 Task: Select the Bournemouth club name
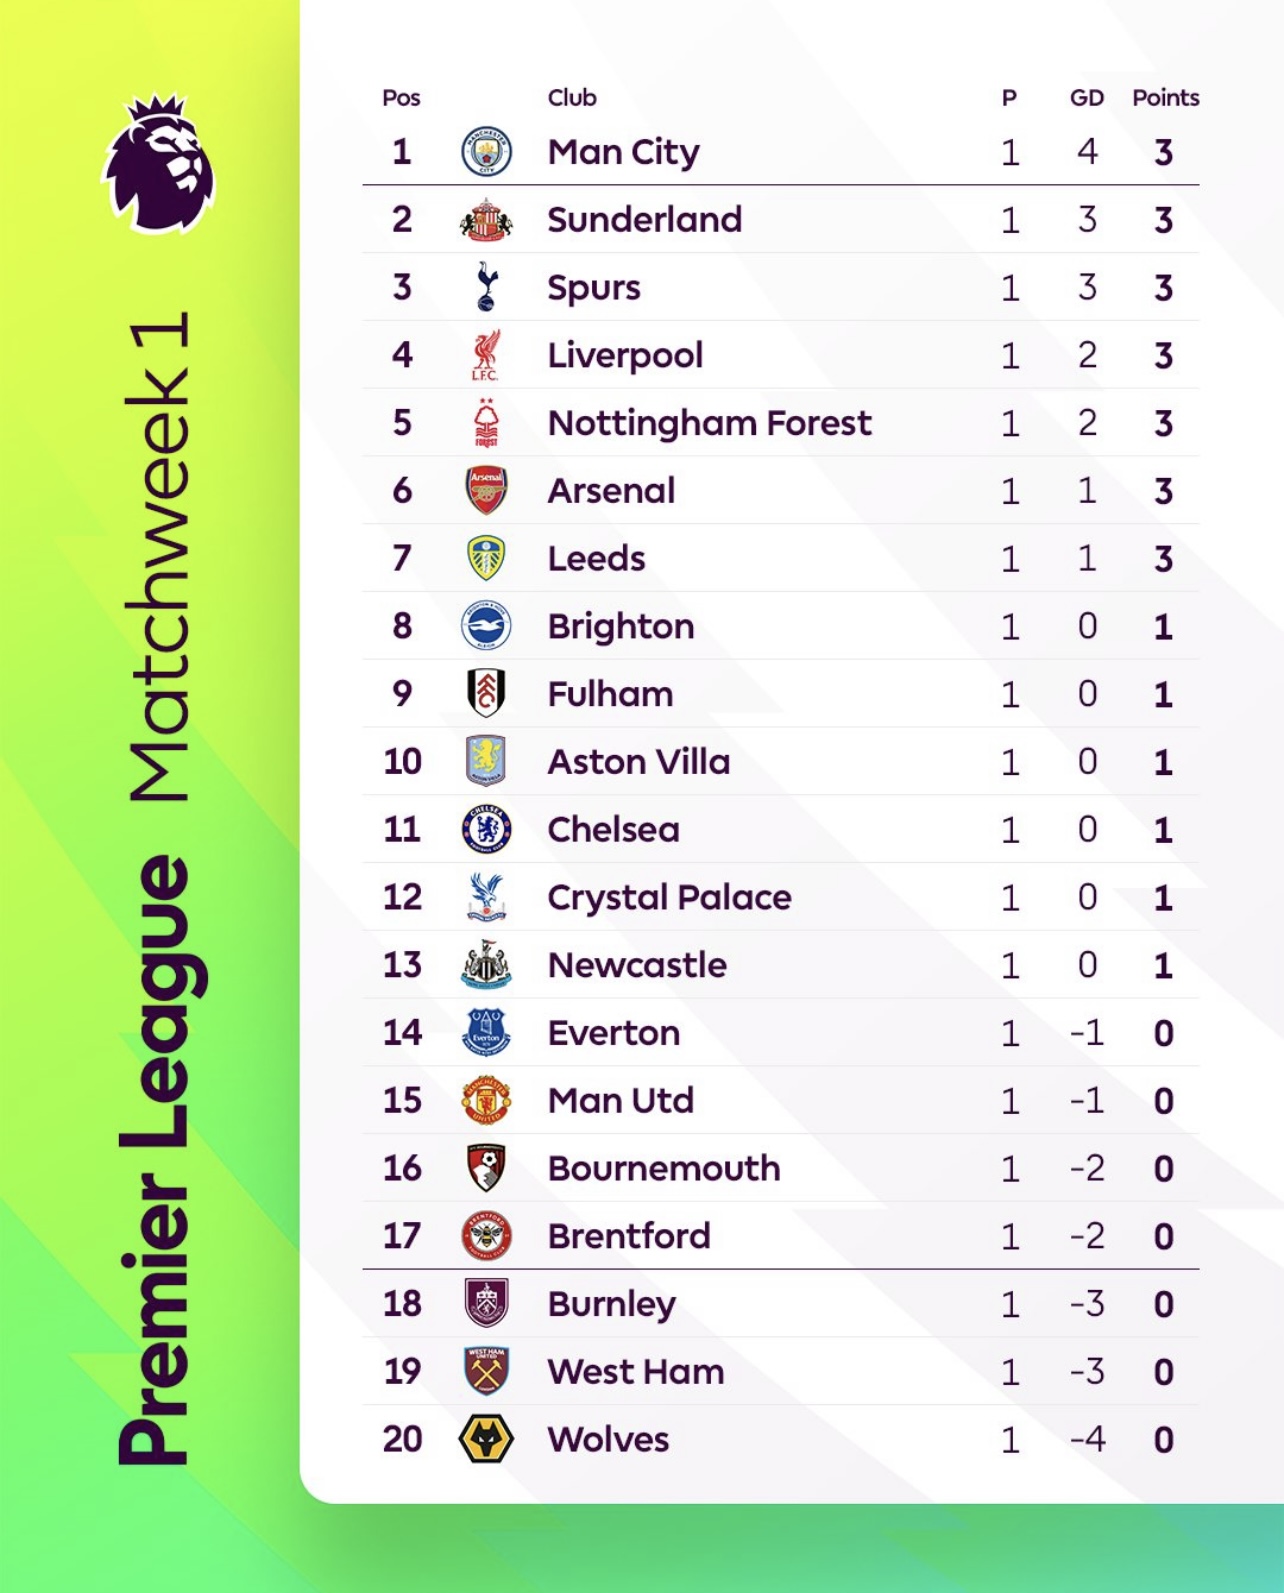(664, 1168)
